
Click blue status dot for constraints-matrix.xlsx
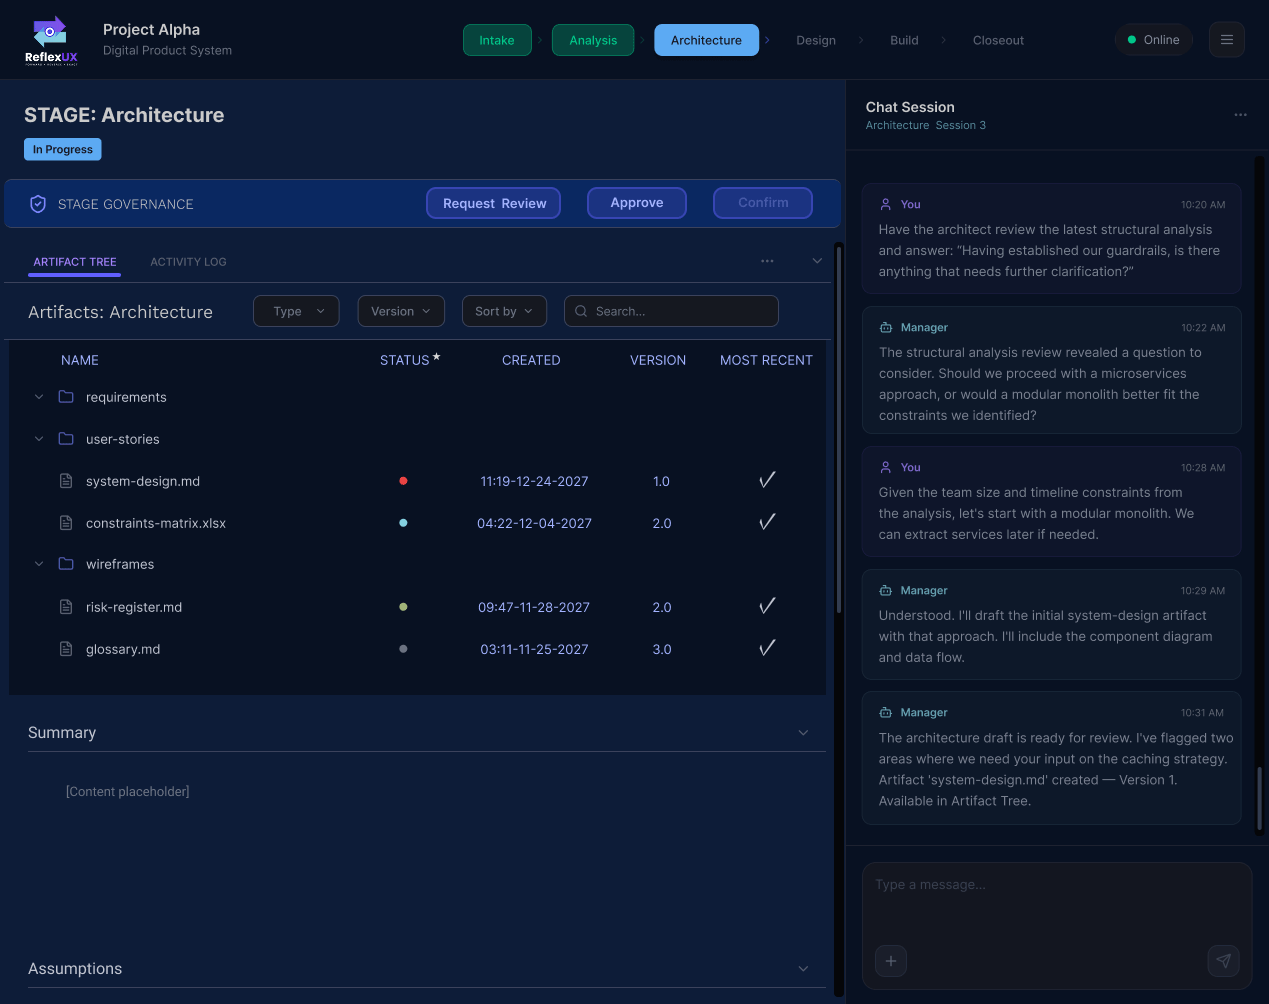[403, 523]
